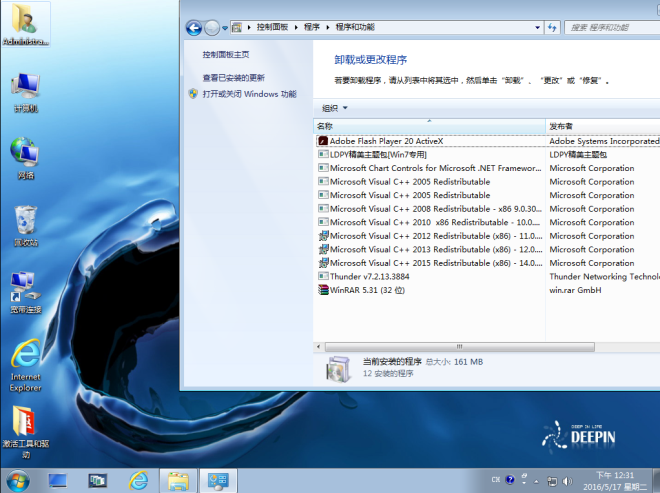660x493 pixels.
Task: Click publisher win.rar GmbH cell
Action: coord(575,290)
